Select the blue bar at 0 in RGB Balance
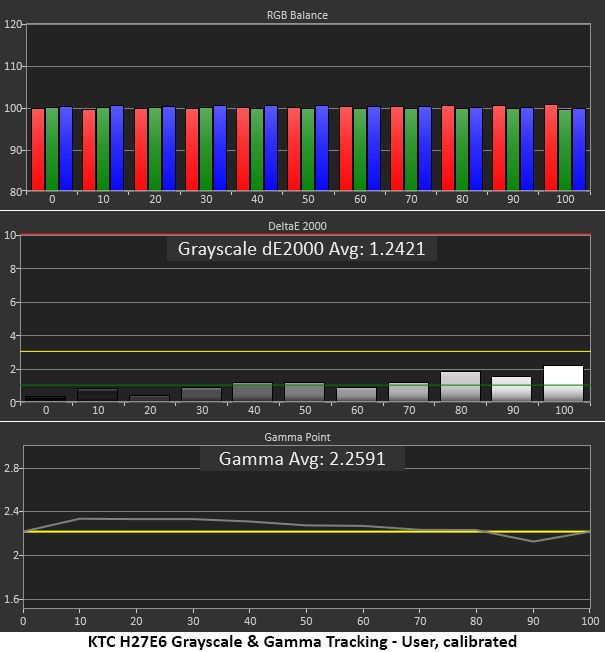This screenshot has width=605, height=652. click(x=66, y=148)
